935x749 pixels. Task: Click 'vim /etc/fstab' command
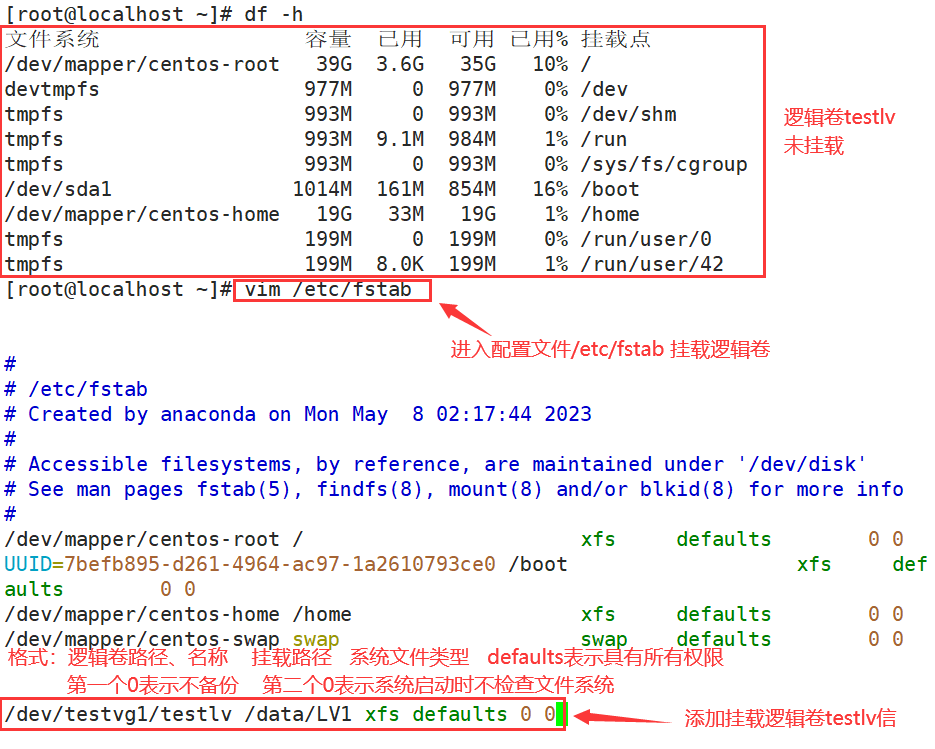[328, 290]
